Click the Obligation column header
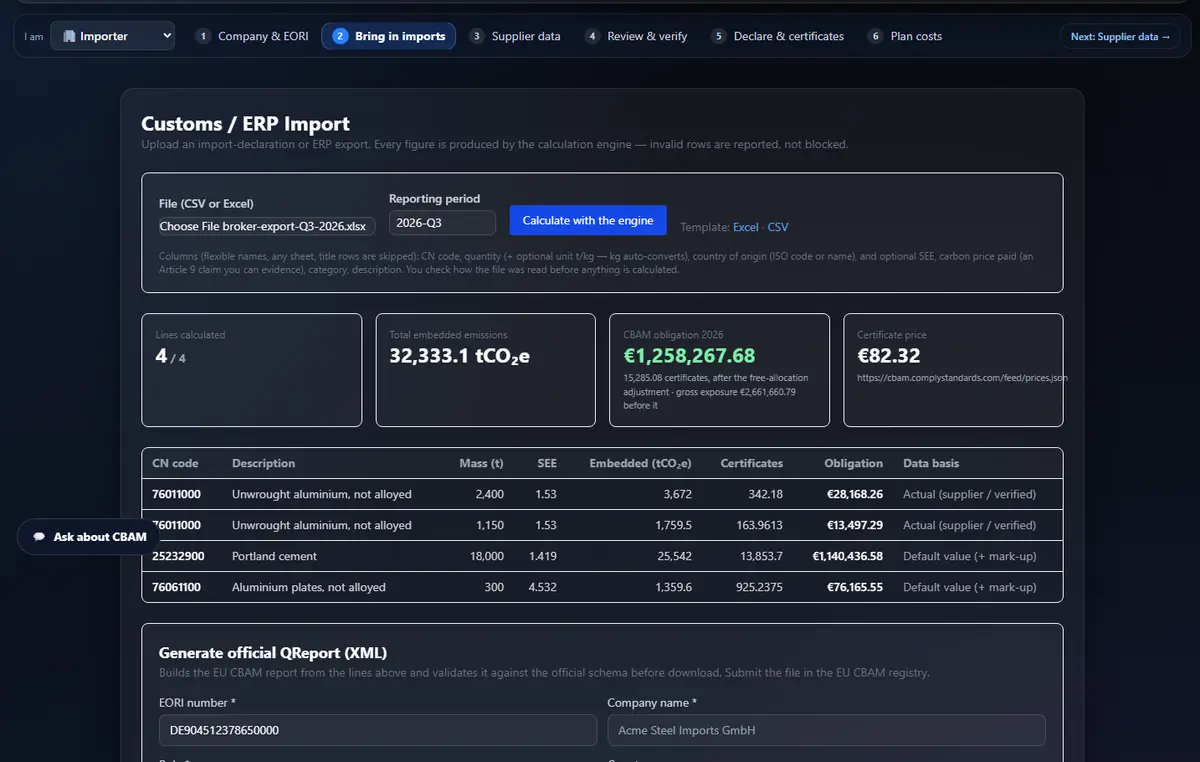The image size is (1200, 762). coord(853,463)
